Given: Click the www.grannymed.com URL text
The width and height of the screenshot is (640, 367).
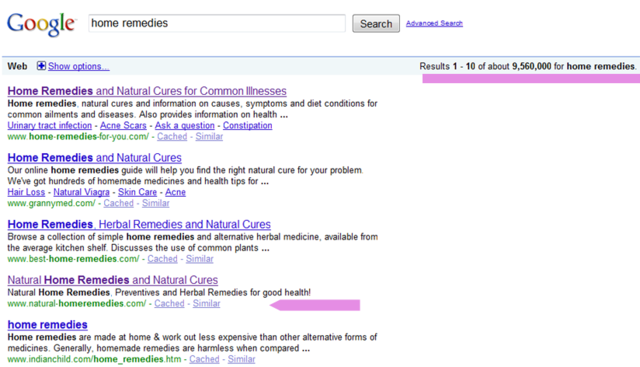Looking at the screenshot, I should click(x=51, y=203).
